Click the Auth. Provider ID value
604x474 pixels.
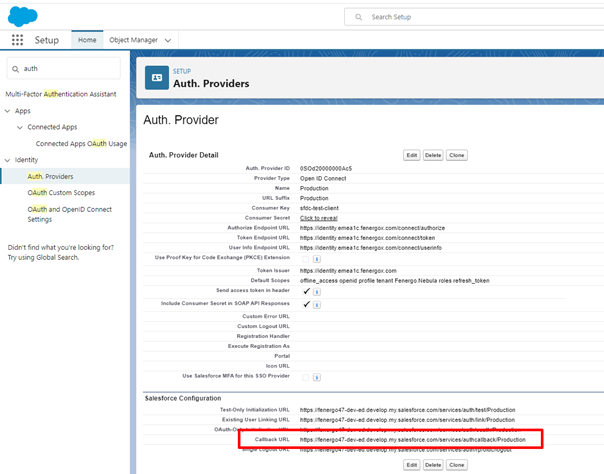pyautogui.click(x=325, y=169)
